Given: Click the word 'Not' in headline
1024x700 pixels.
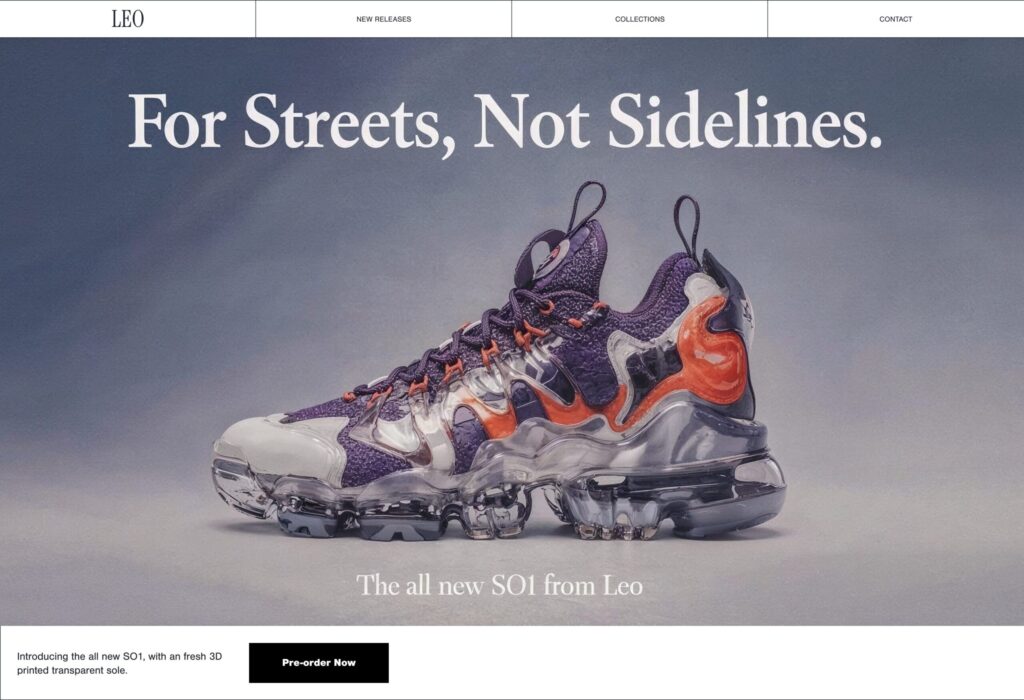Looking at the screenshot, I should pyautogui.click(x=530, y=121).
